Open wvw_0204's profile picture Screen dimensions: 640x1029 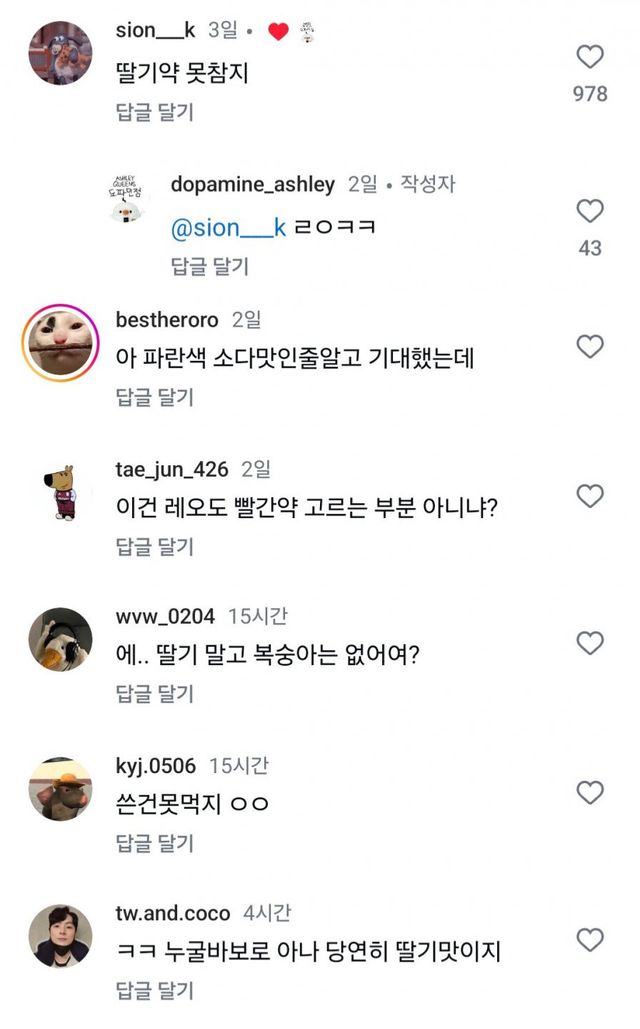(x=60, y=640)
